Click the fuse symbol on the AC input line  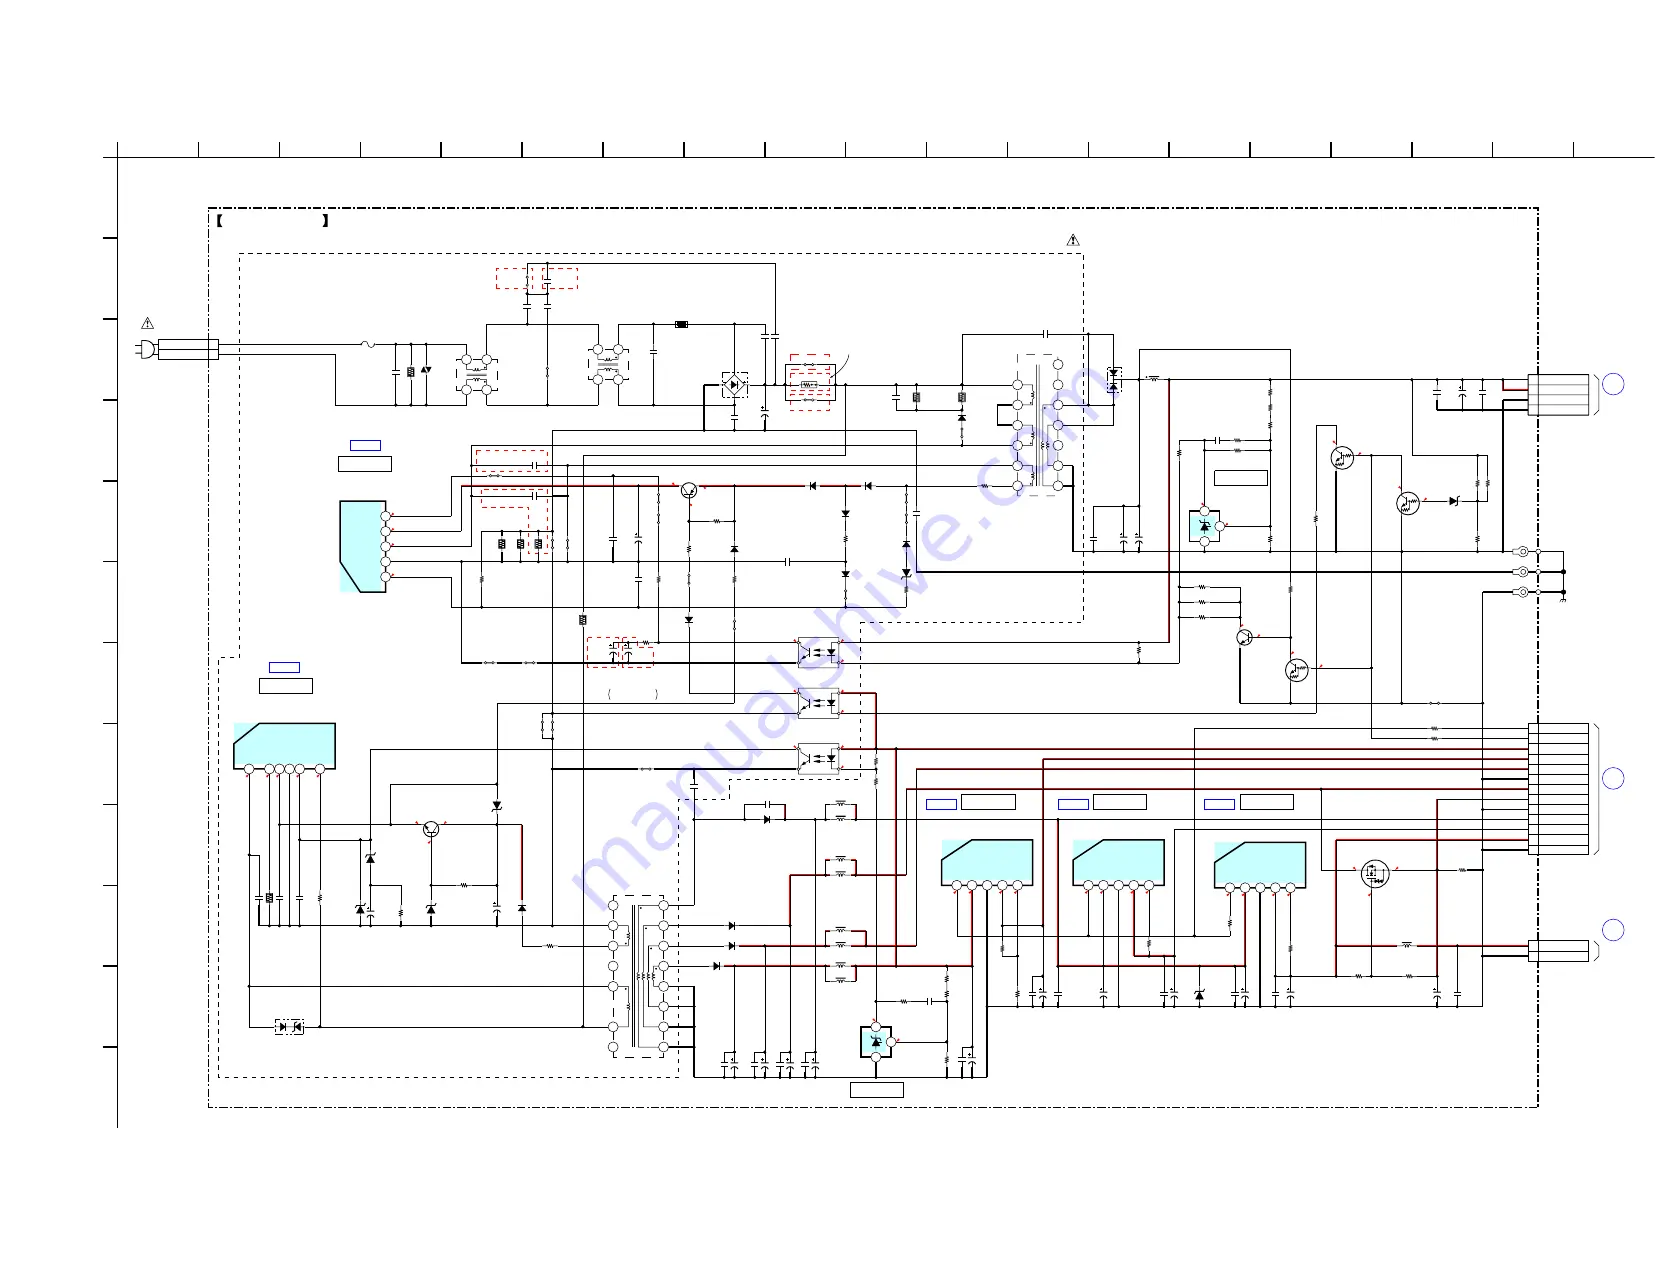[368, 344]
